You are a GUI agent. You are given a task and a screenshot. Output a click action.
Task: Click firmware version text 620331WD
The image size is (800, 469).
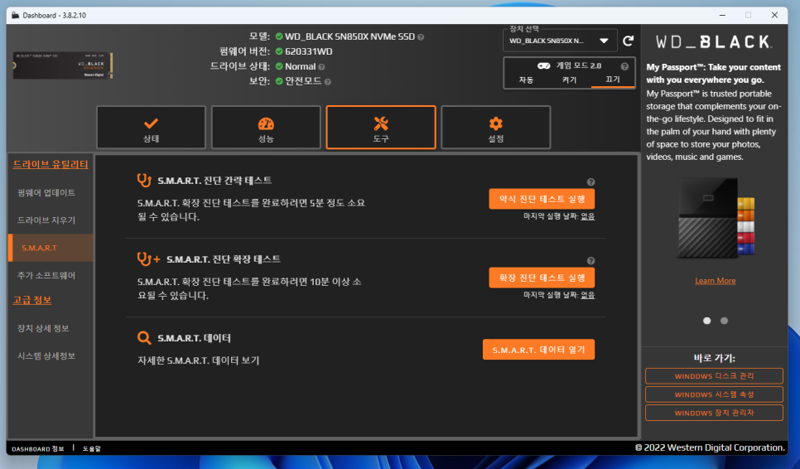(309, 52)
